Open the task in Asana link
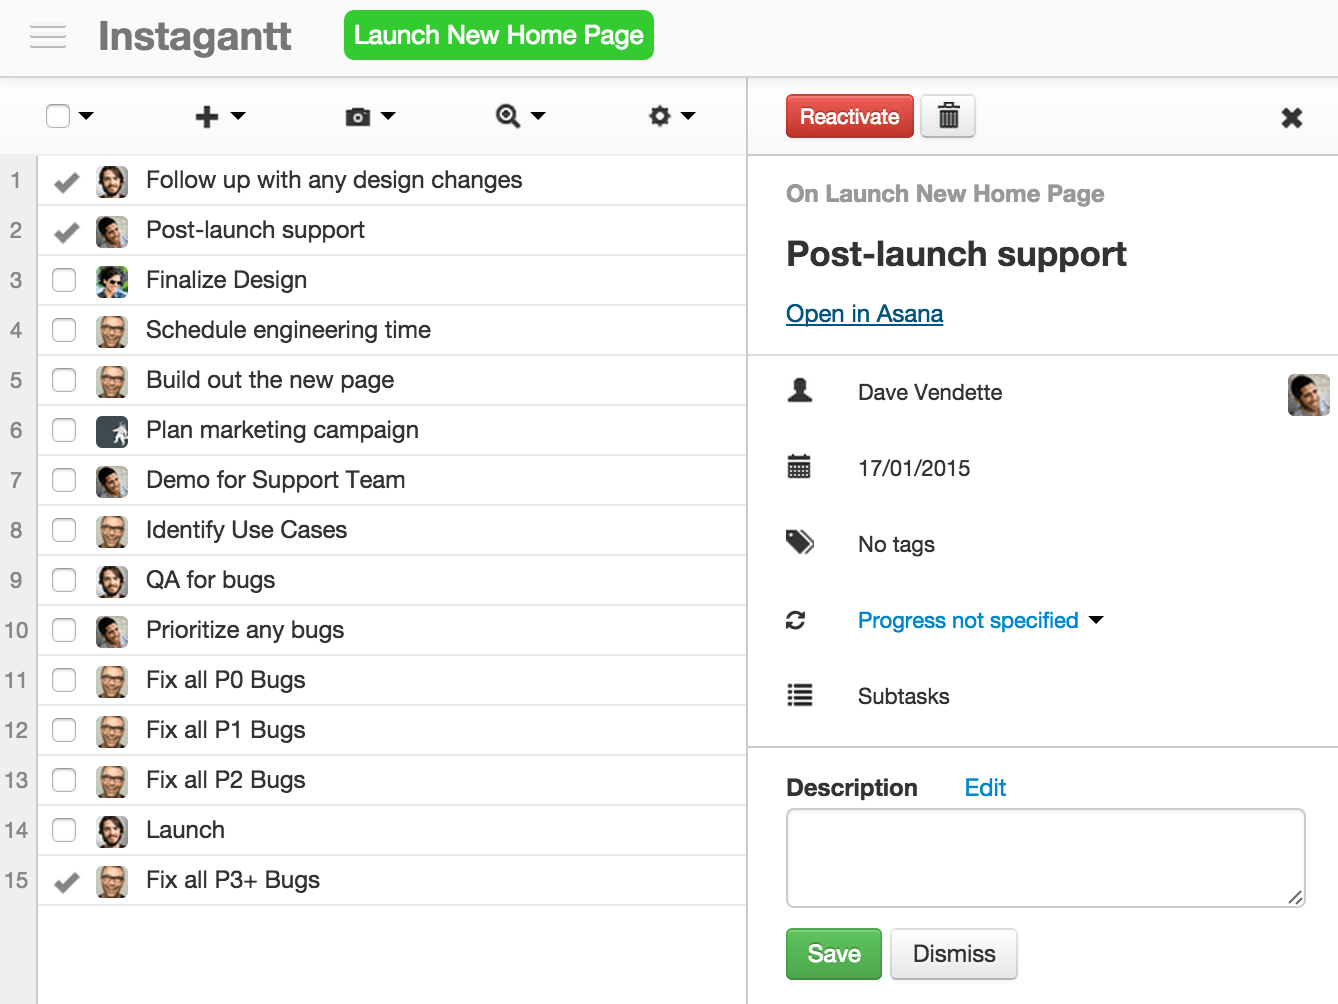This screenshot has height=1004, width=1338. point(864,314)
